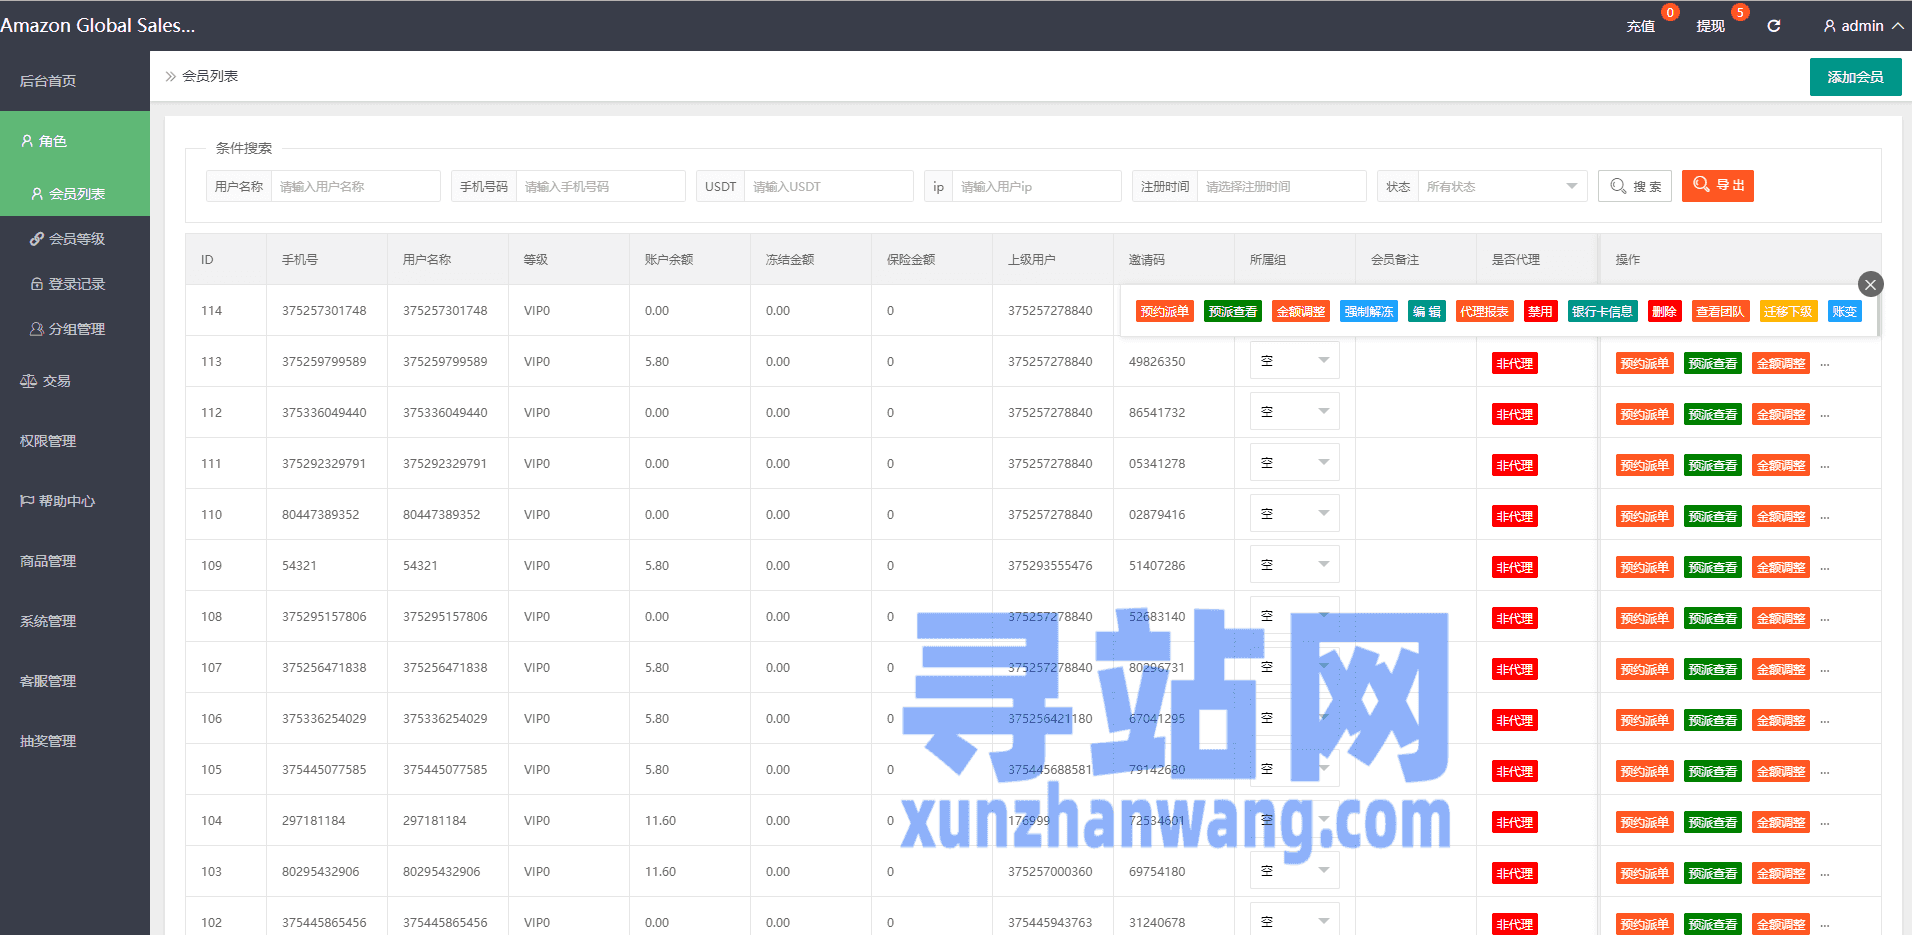Click 金额调整 in the popup actions
Viewport: 1912px width, 935px height.
coord(1301,311)
